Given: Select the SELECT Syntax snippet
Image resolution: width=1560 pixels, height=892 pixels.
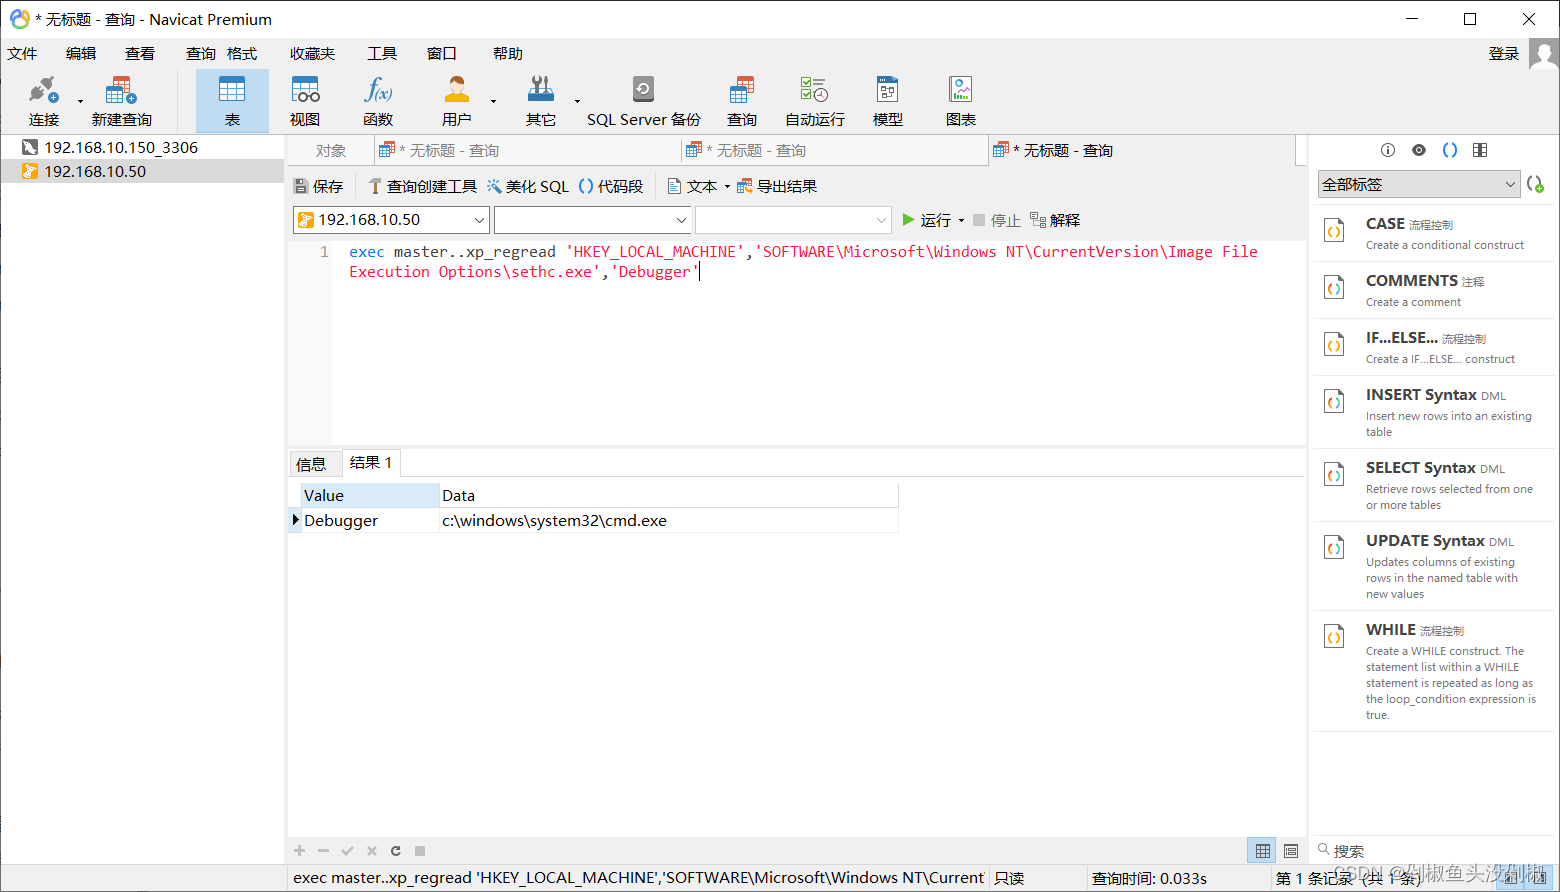Looking at the screenshot, I should tap(1434, 485).
